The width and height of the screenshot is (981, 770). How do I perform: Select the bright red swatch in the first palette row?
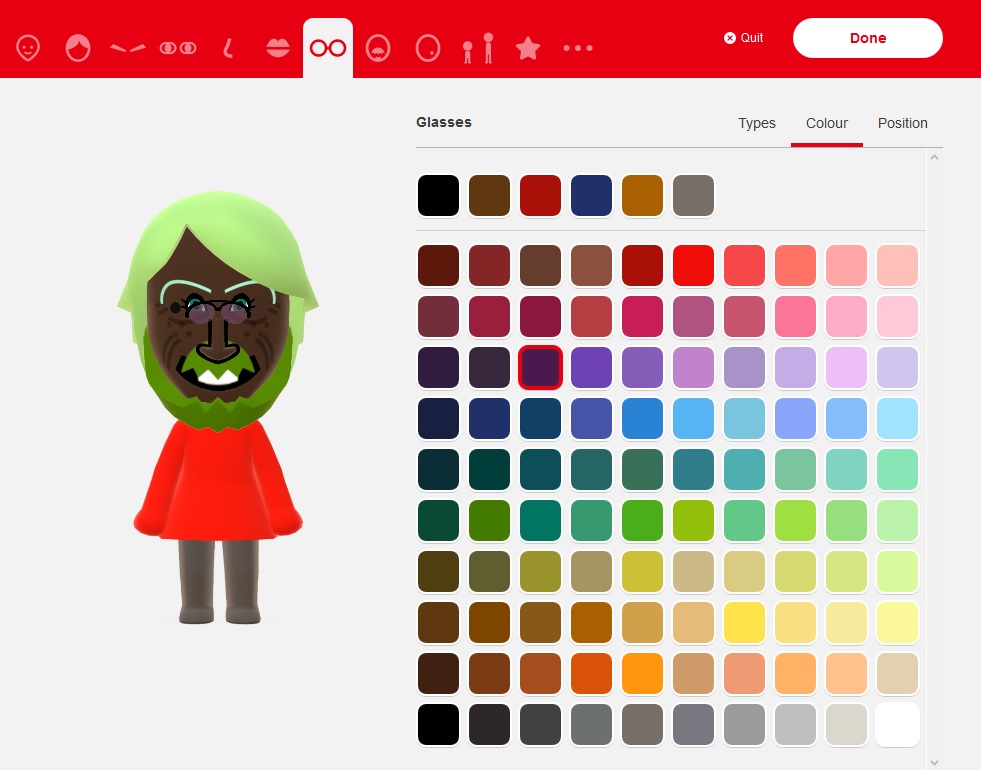point(693,266)
